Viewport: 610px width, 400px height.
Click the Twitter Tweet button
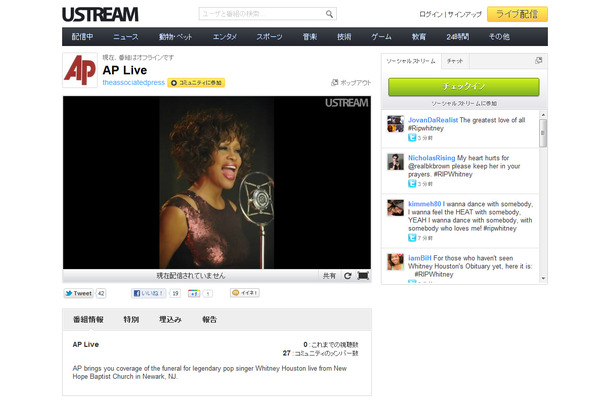coord(79,293)
